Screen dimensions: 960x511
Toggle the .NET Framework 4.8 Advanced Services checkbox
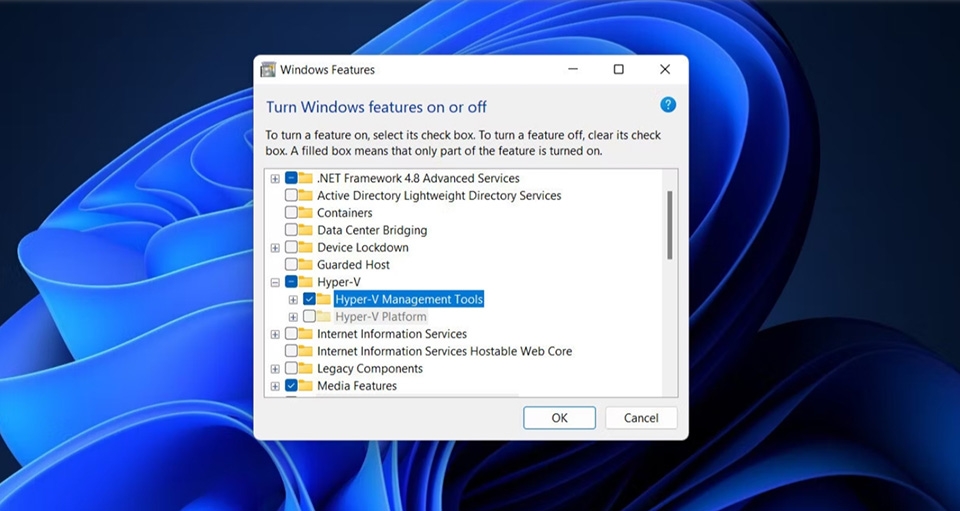(x=291, y=178)
